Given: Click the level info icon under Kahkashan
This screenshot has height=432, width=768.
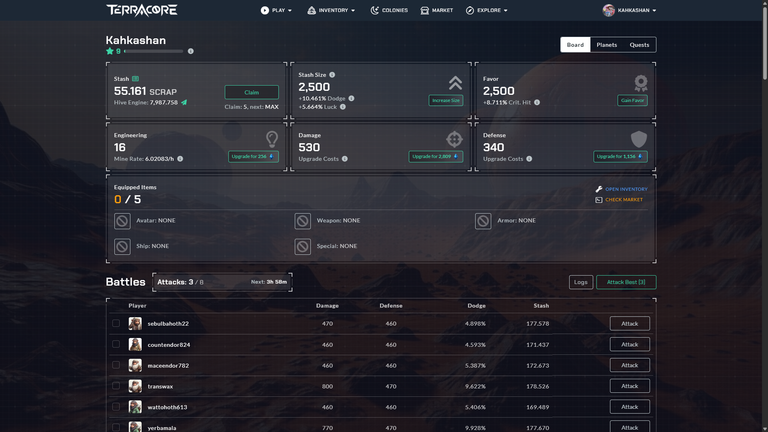Looking at the screenshot, I should click(191, 51).
